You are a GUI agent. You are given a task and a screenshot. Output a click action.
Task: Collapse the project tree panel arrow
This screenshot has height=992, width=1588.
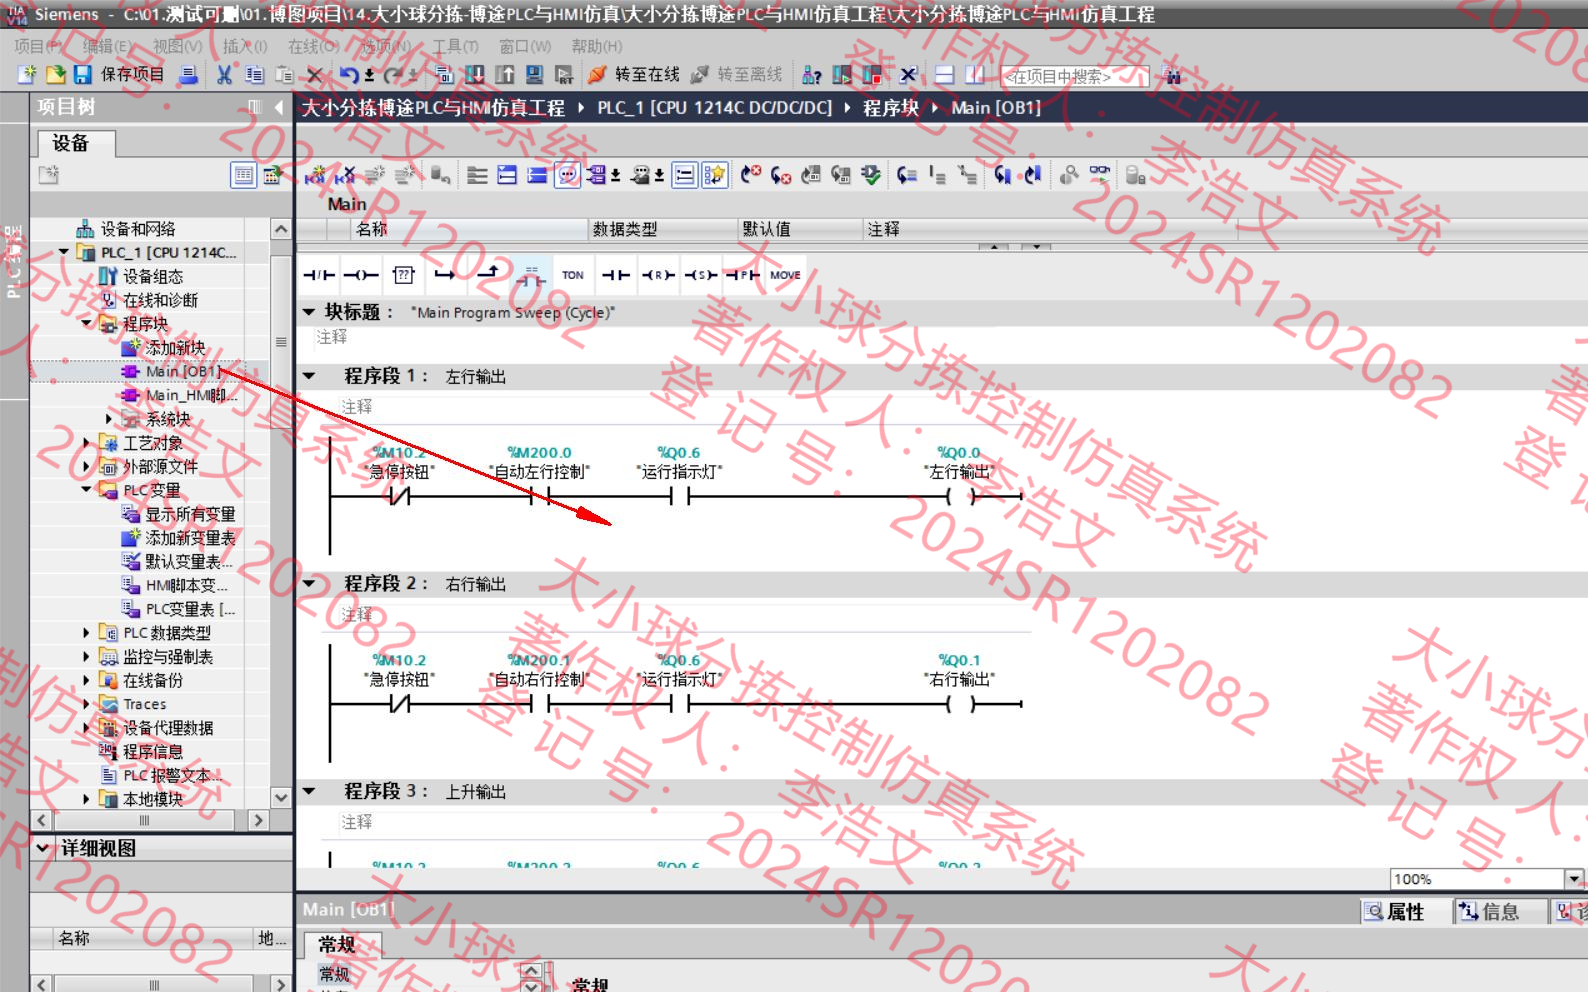coord(279,106)
